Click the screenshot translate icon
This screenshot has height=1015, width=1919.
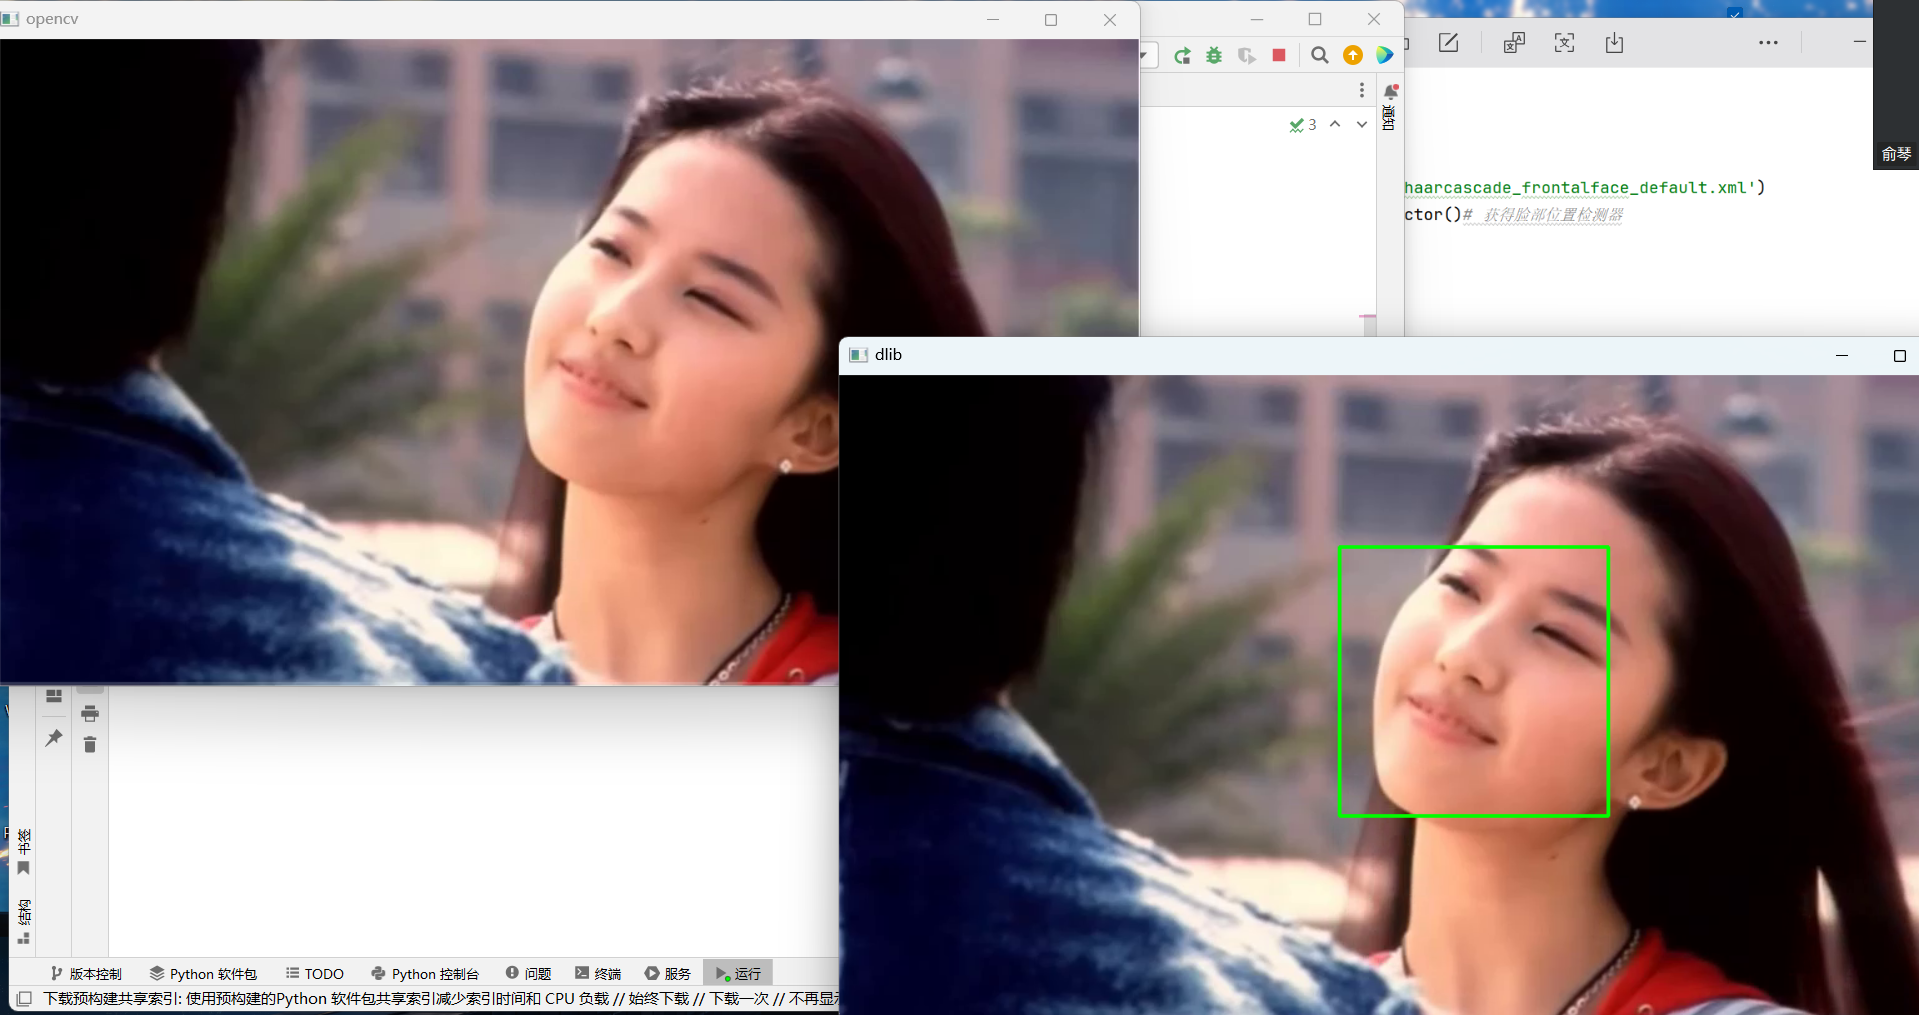1564,43
